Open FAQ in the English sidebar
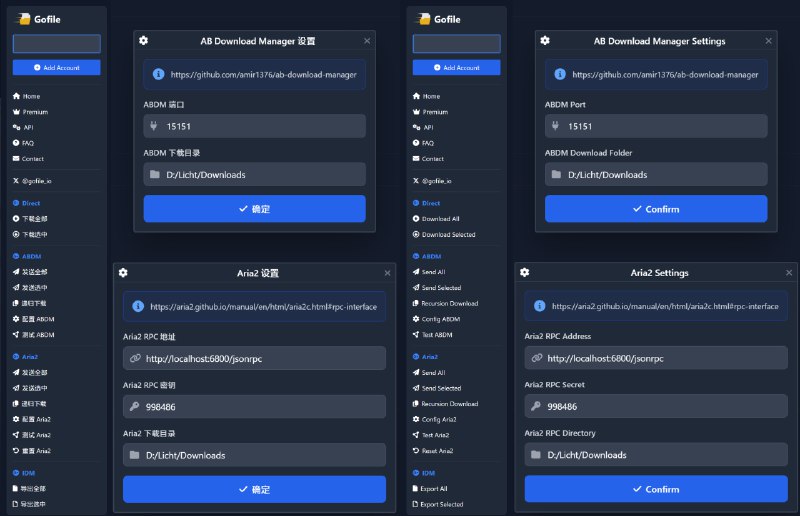800x516 pixels. coord(423,143)
